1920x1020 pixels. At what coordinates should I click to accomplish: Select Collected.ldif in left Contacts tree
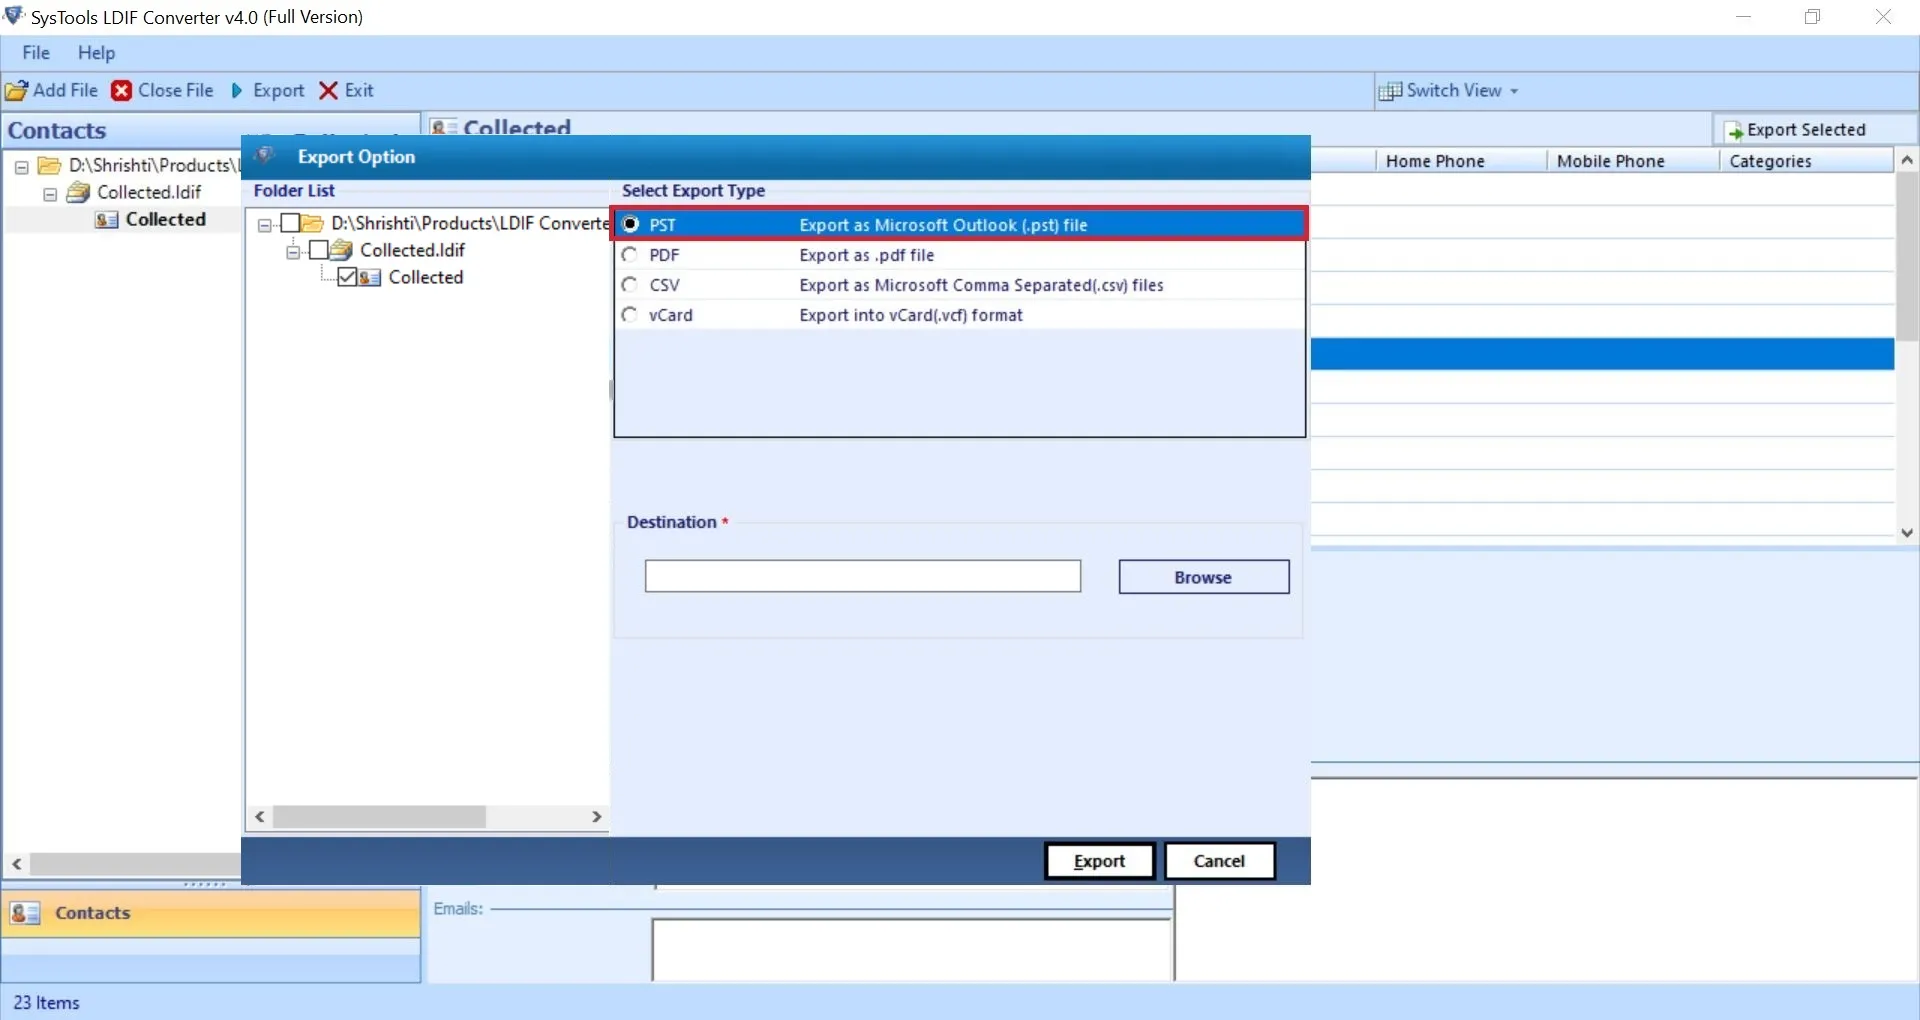pyautogui.click(x=149, y=192)
